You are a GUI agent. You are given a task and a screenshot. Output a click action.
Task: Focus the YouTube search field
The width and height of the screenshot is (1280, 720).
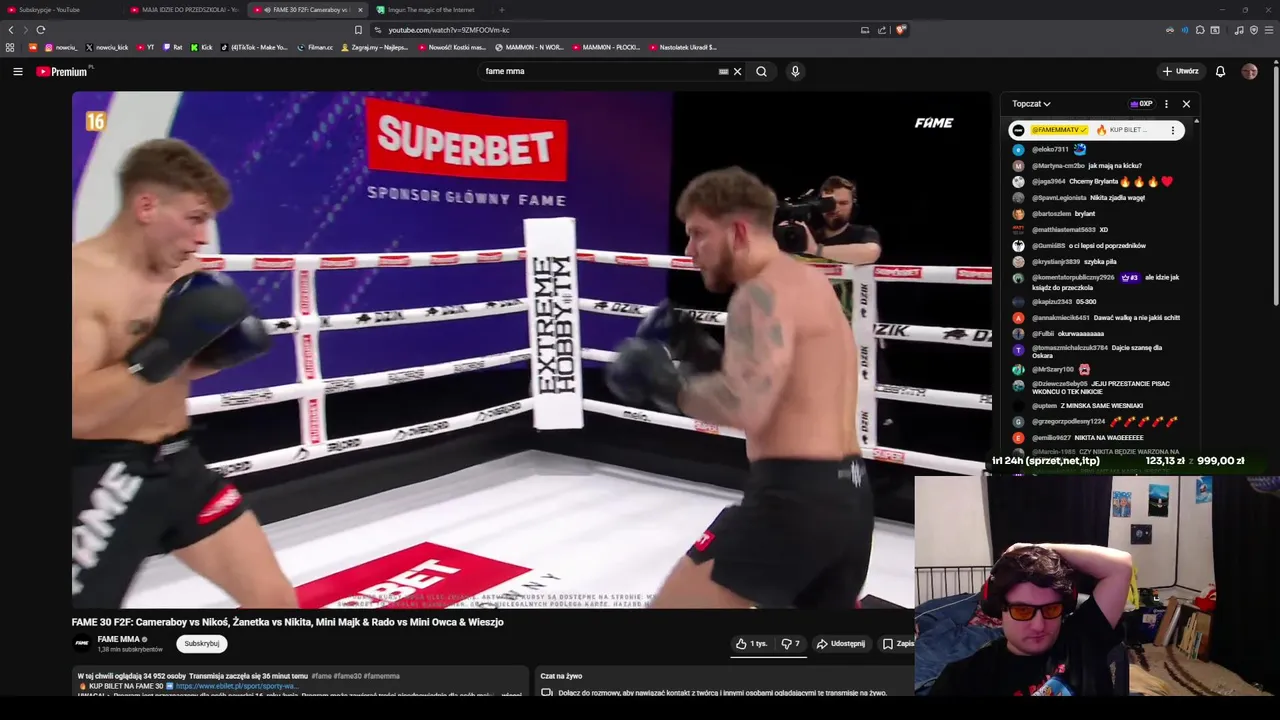pyautogui.click(x=600, y=71)
